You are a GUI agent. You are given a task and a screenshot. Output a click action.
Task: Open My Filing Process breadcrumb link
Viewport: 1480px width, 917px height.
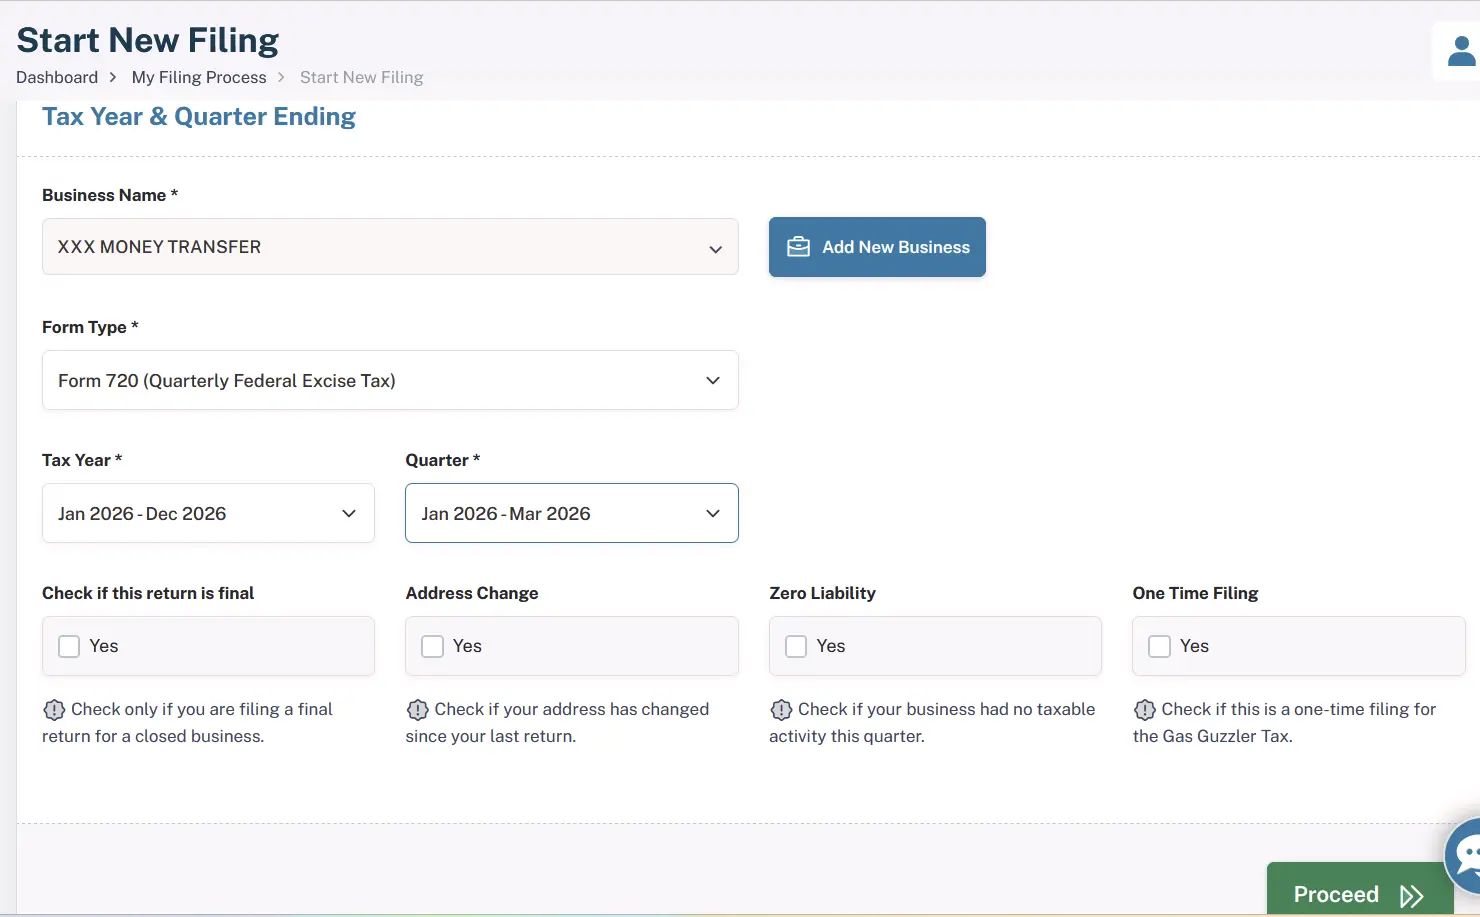click(199, 78)
